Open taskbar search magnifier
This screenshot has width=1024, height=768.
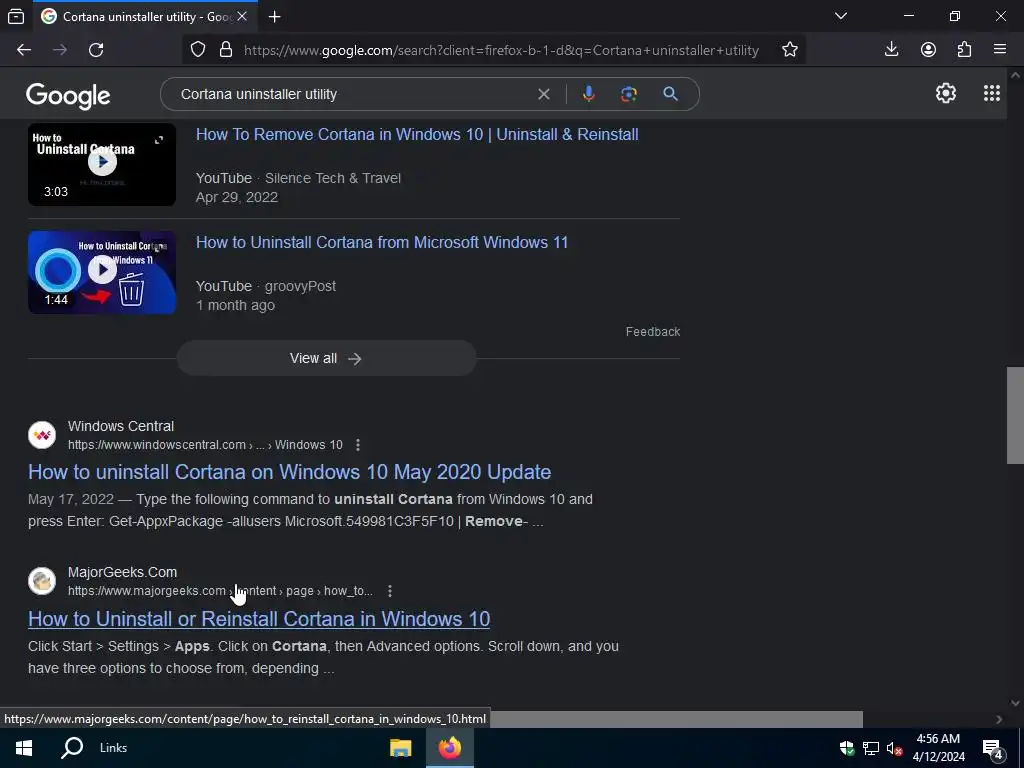[x=72, y=748]
